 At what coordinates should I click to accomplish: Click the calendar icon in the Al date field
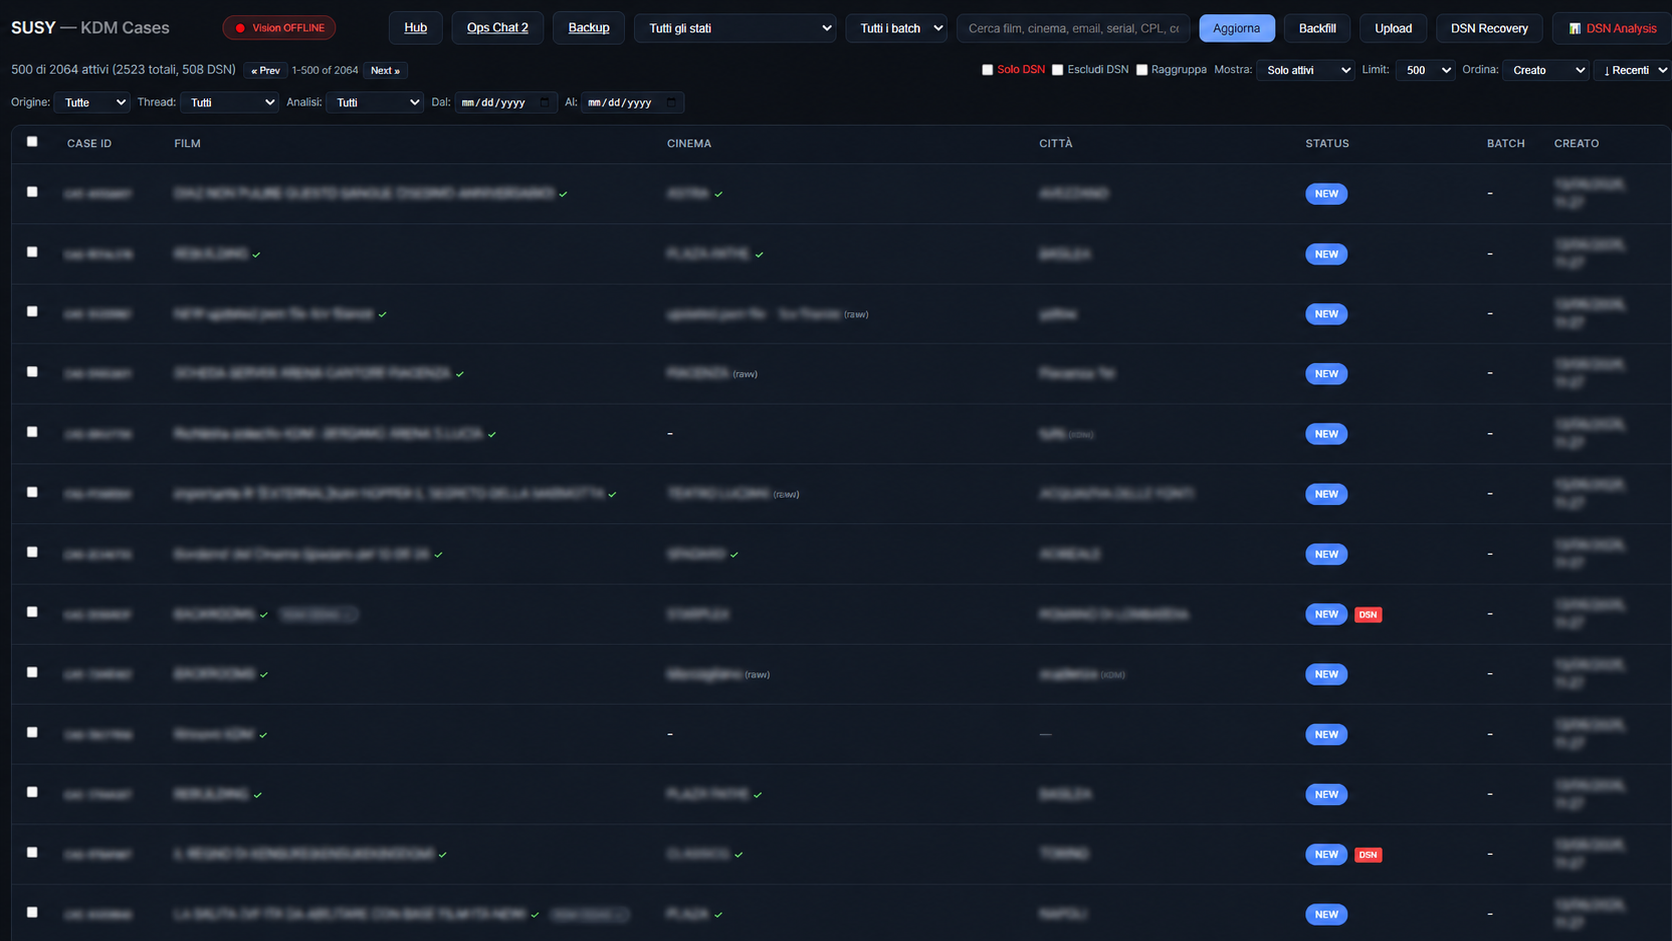click(x=671, y=102)
